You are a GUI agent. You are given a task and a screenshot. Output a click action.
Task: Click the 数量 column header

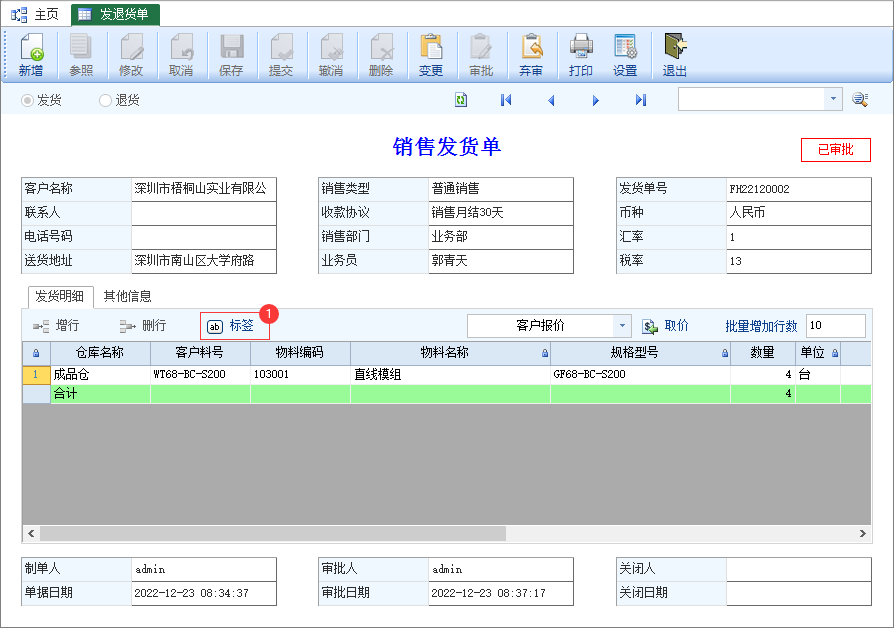(x=763, y=353)
